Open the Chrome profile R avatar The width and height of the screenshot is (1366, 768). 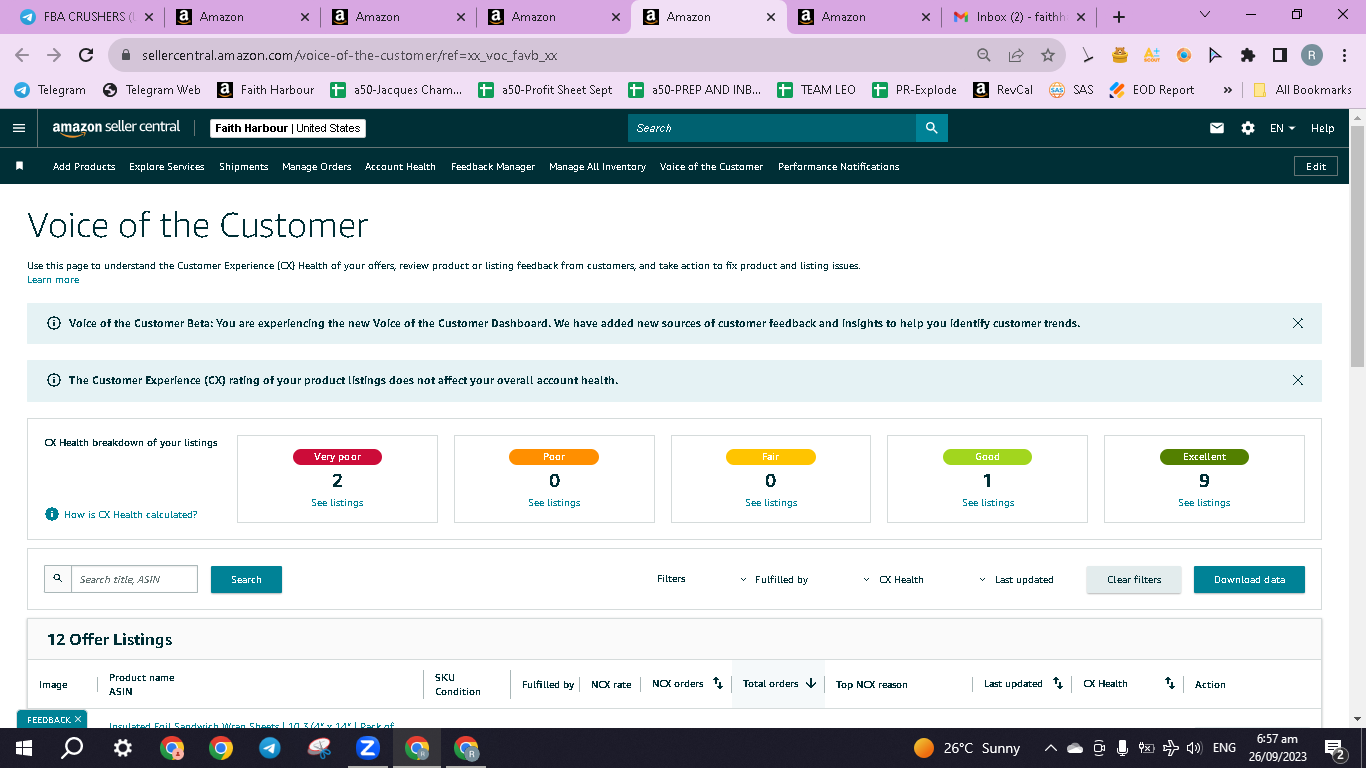tap(1311, 56)
